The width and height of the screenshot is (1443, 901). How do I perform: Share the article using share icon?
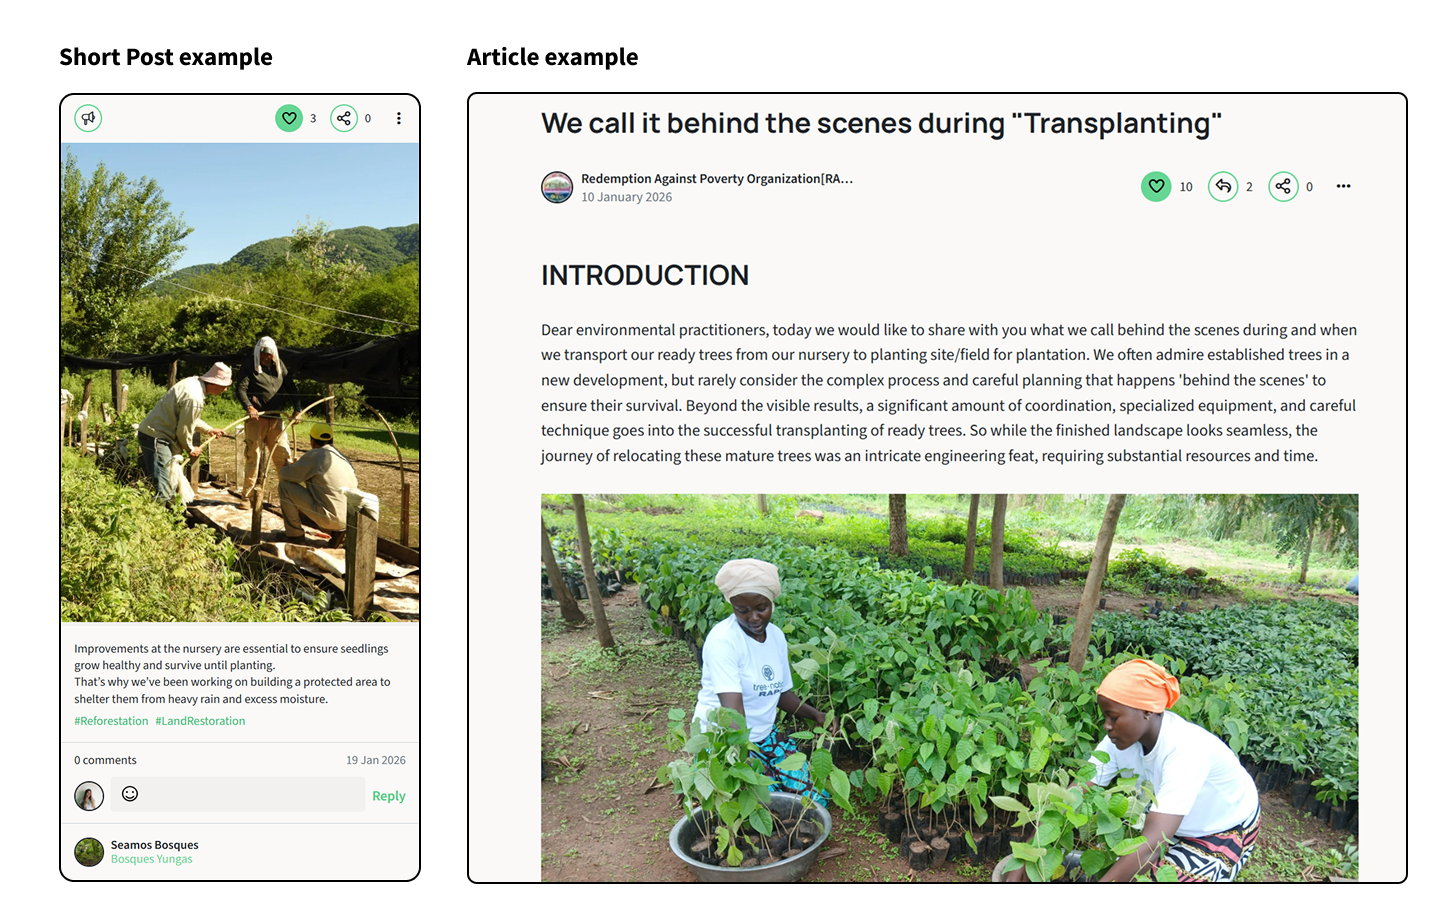(1283, 186)
